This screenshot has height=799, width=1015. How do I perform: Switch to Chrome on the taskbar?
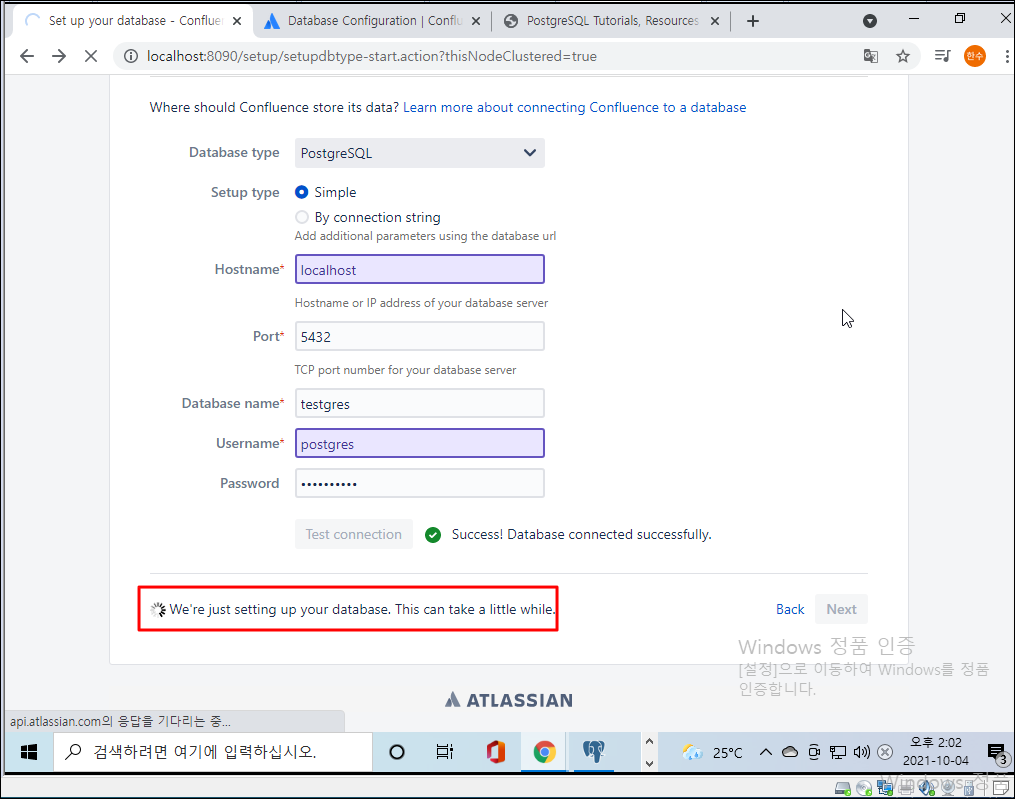544,752
